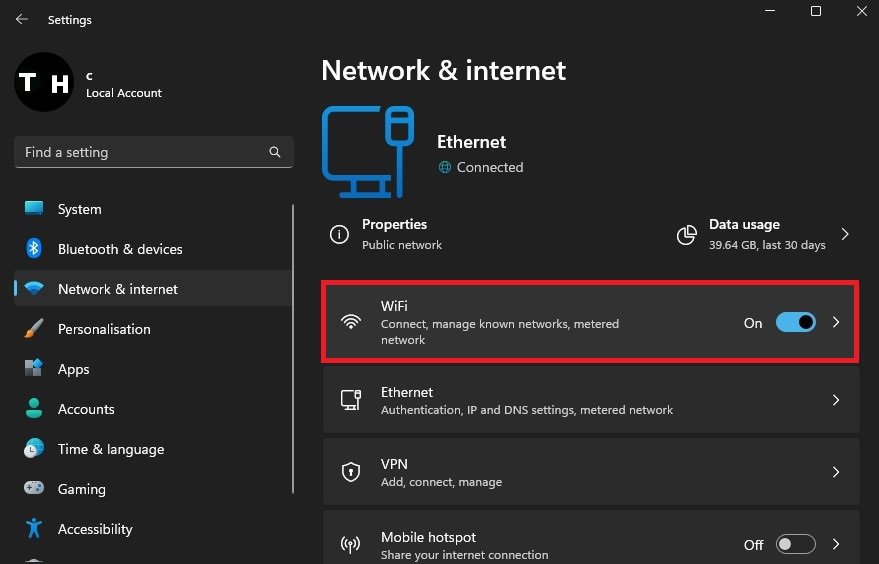The width and height of the screenshot is (879, 564).
Task: Expand the VPN row chevron
Action: tap(837, 472)
